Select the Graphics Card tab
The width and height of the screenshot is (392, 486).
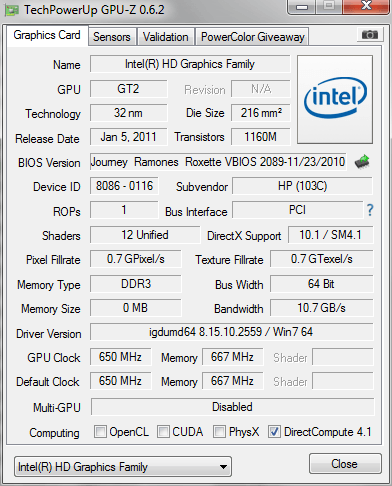(47, 35)
